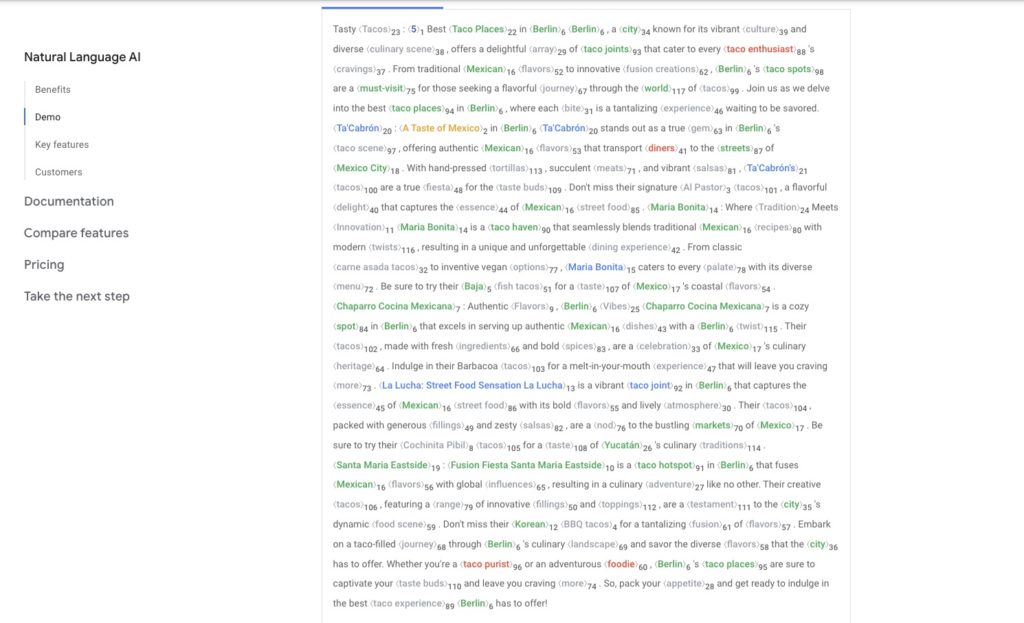Image resolution: width=1024 pixels, height=623 pixels.
Task: Select the 'taco experience' entity numbered 89
Action: click(x=408, y=603)
